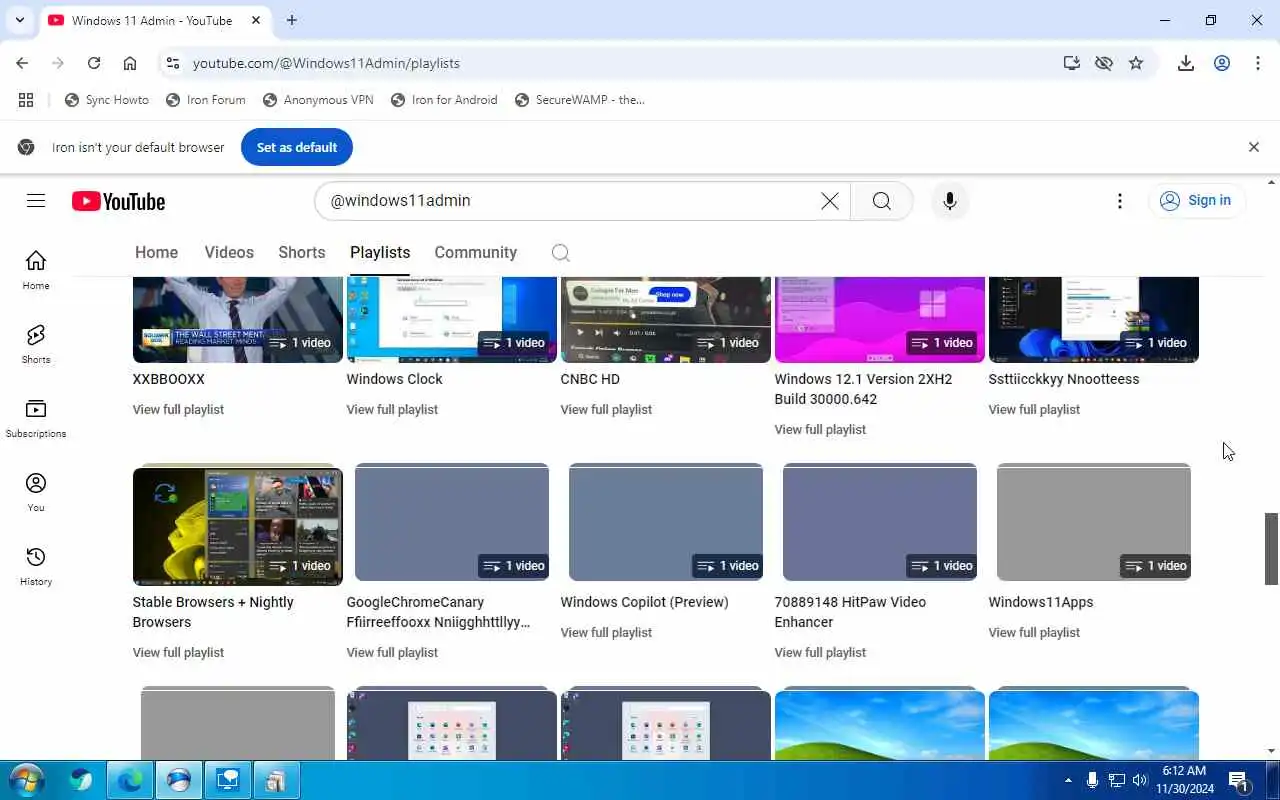Open the Ssttiicckkyy Nnootteess playlist title
The height and width of the screenshot is (800, 1280).
[1064, 379]
